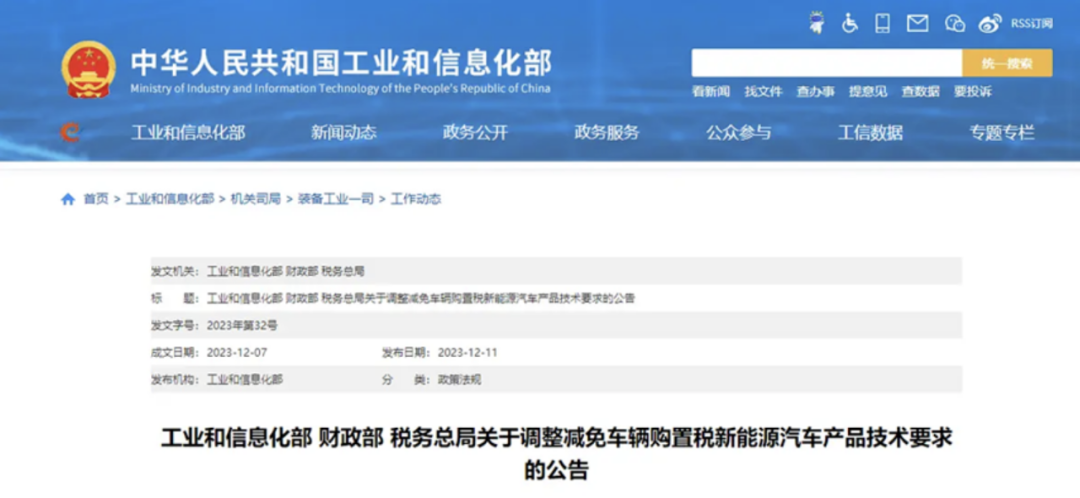Image resolution: width=1080 pixels, height=498 pixels.
Task: Click issuing agencies value 工业和信息化部 财政部 税务总局
Action: (x=285, y=271)
